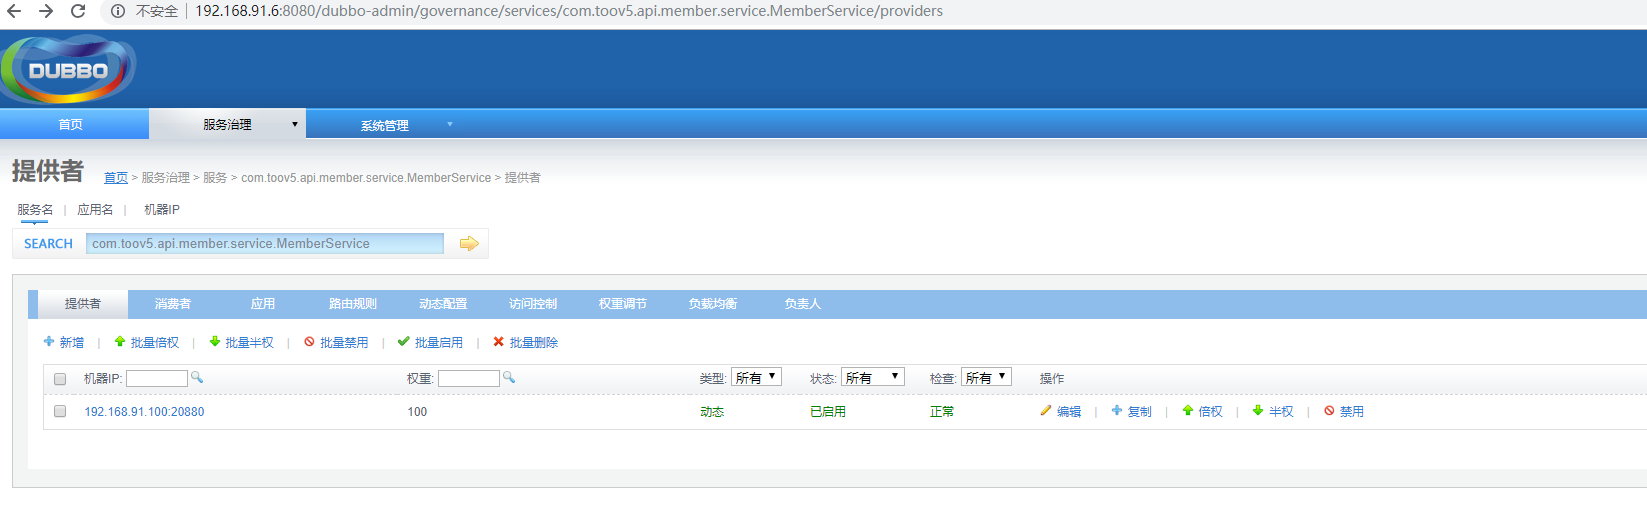Screen dimensions: 1647x522
Task: Switch to the 路由规则 tab
Action: (353, 304)
